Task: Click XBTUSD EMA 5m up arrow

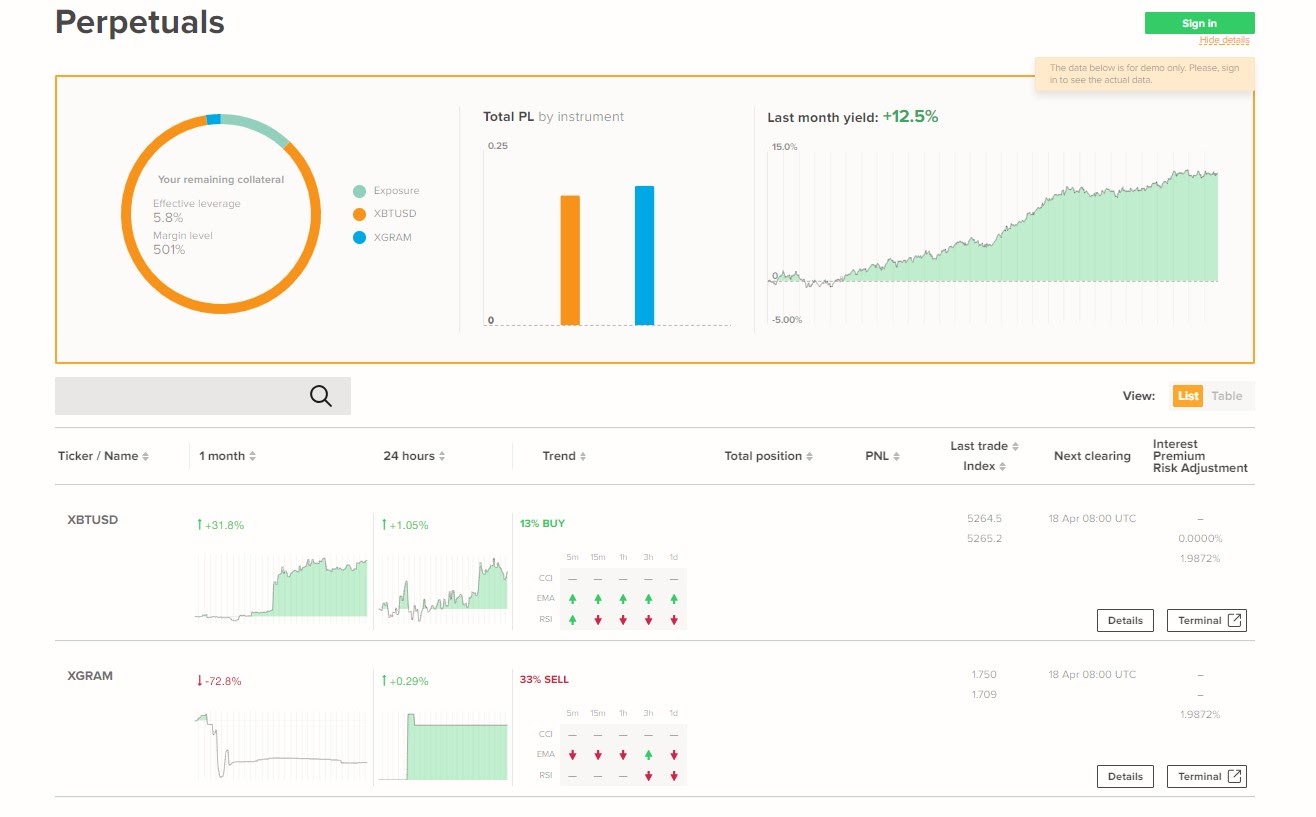Action: 573,599
